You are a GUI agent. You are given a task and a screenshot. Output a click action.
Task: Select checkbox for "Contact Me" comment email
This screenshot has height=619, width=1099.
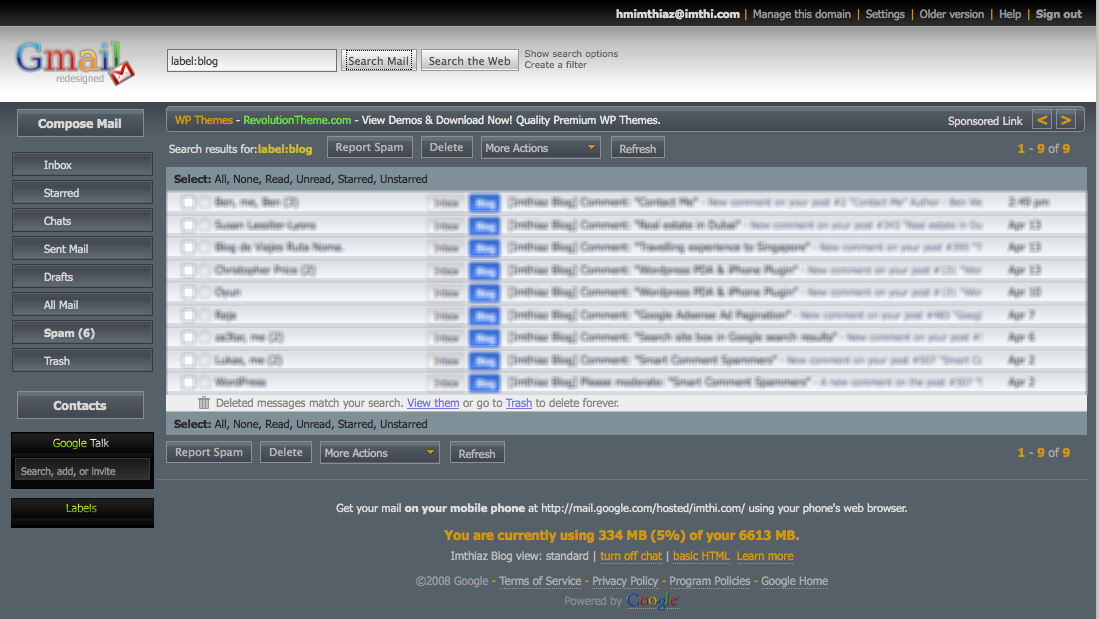pos(188,203)
